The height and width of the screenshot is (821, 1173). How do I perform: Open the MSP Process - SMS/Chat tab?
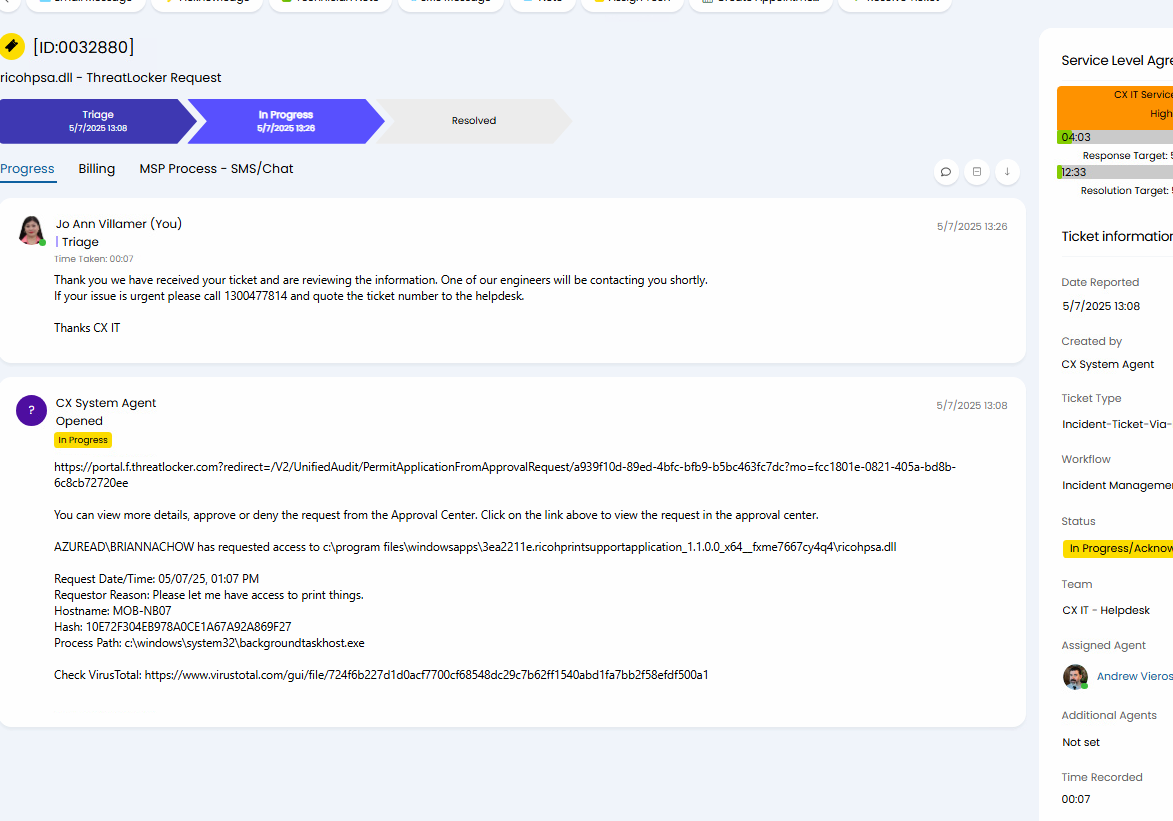pos(216,168)
